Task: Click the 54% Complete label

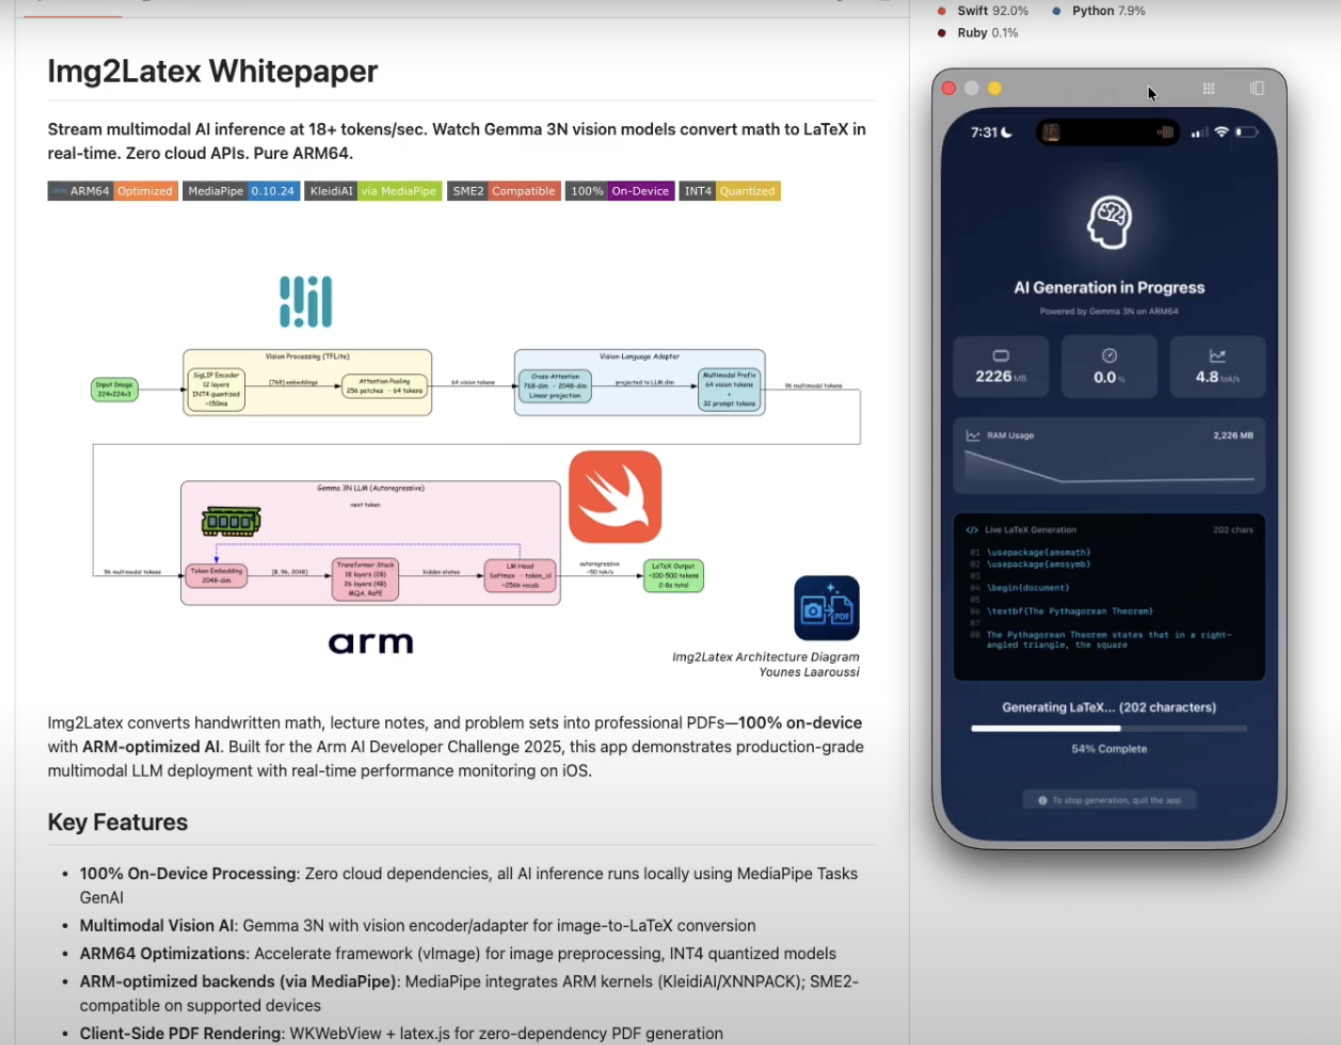Action: pos(1109,749)
